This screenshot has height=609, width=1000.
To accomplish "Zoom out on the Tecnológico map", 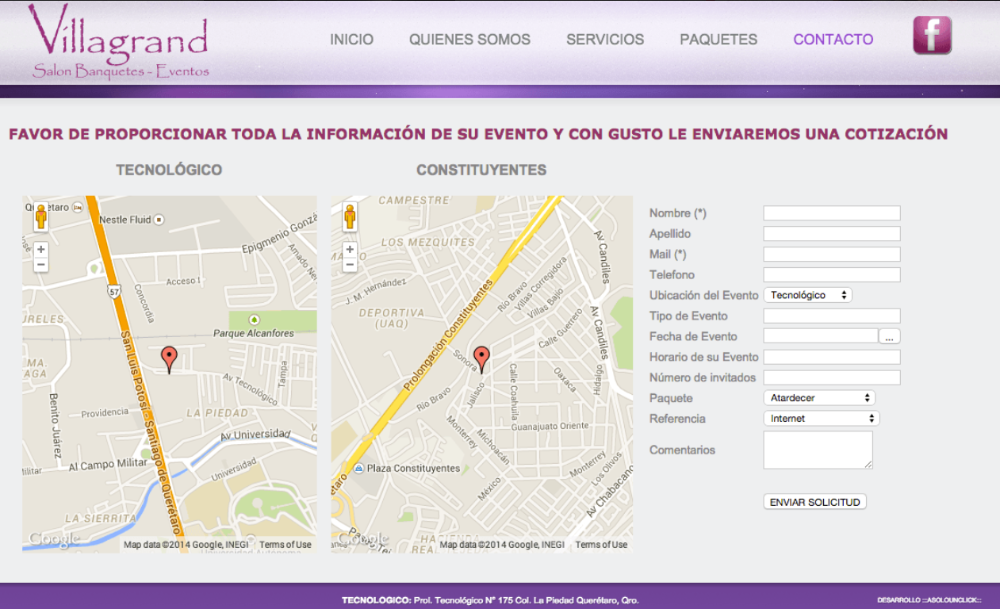I will pyautogui.click(x=41, y=265).
